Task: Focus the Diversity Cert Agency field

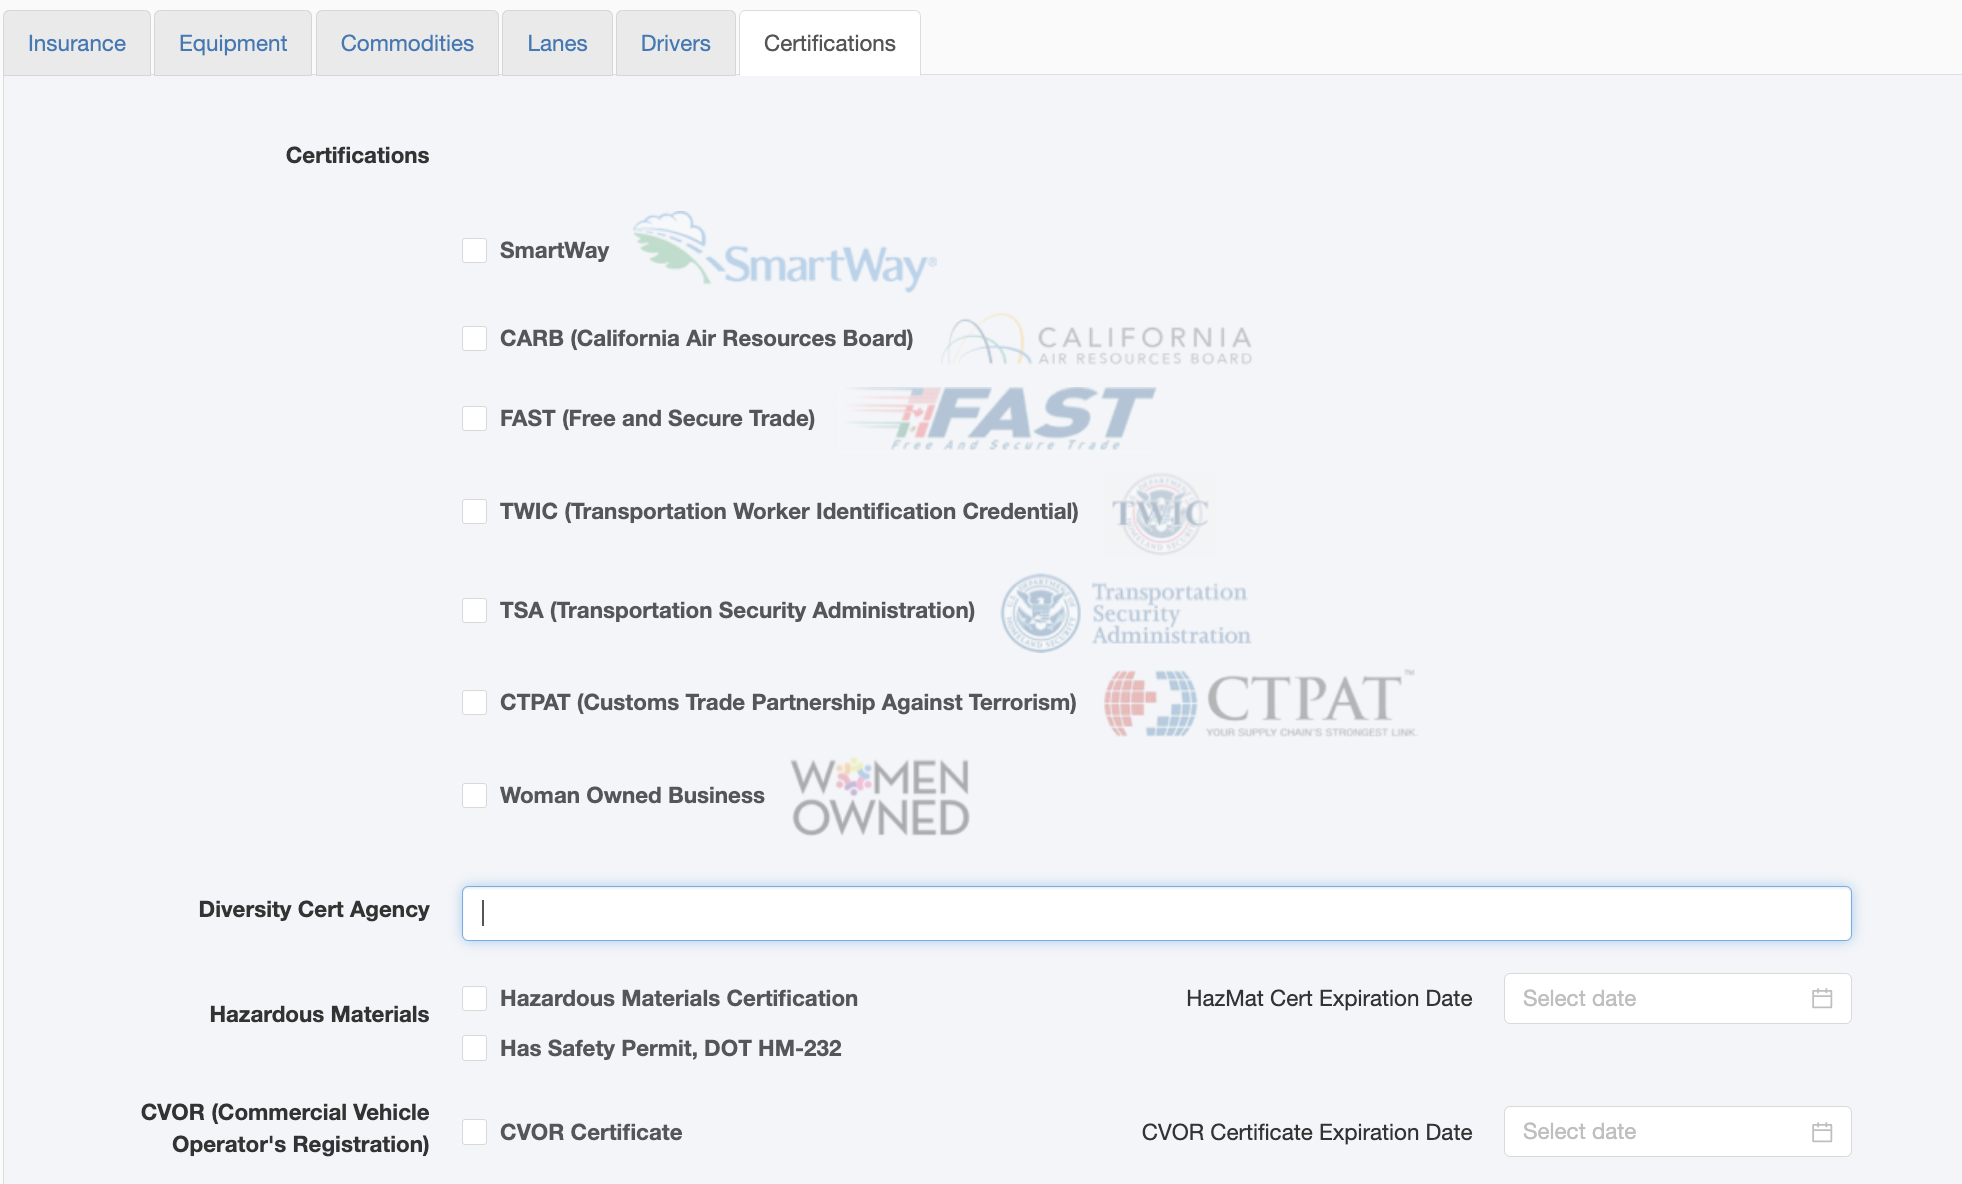Action: pos(1156,913)
